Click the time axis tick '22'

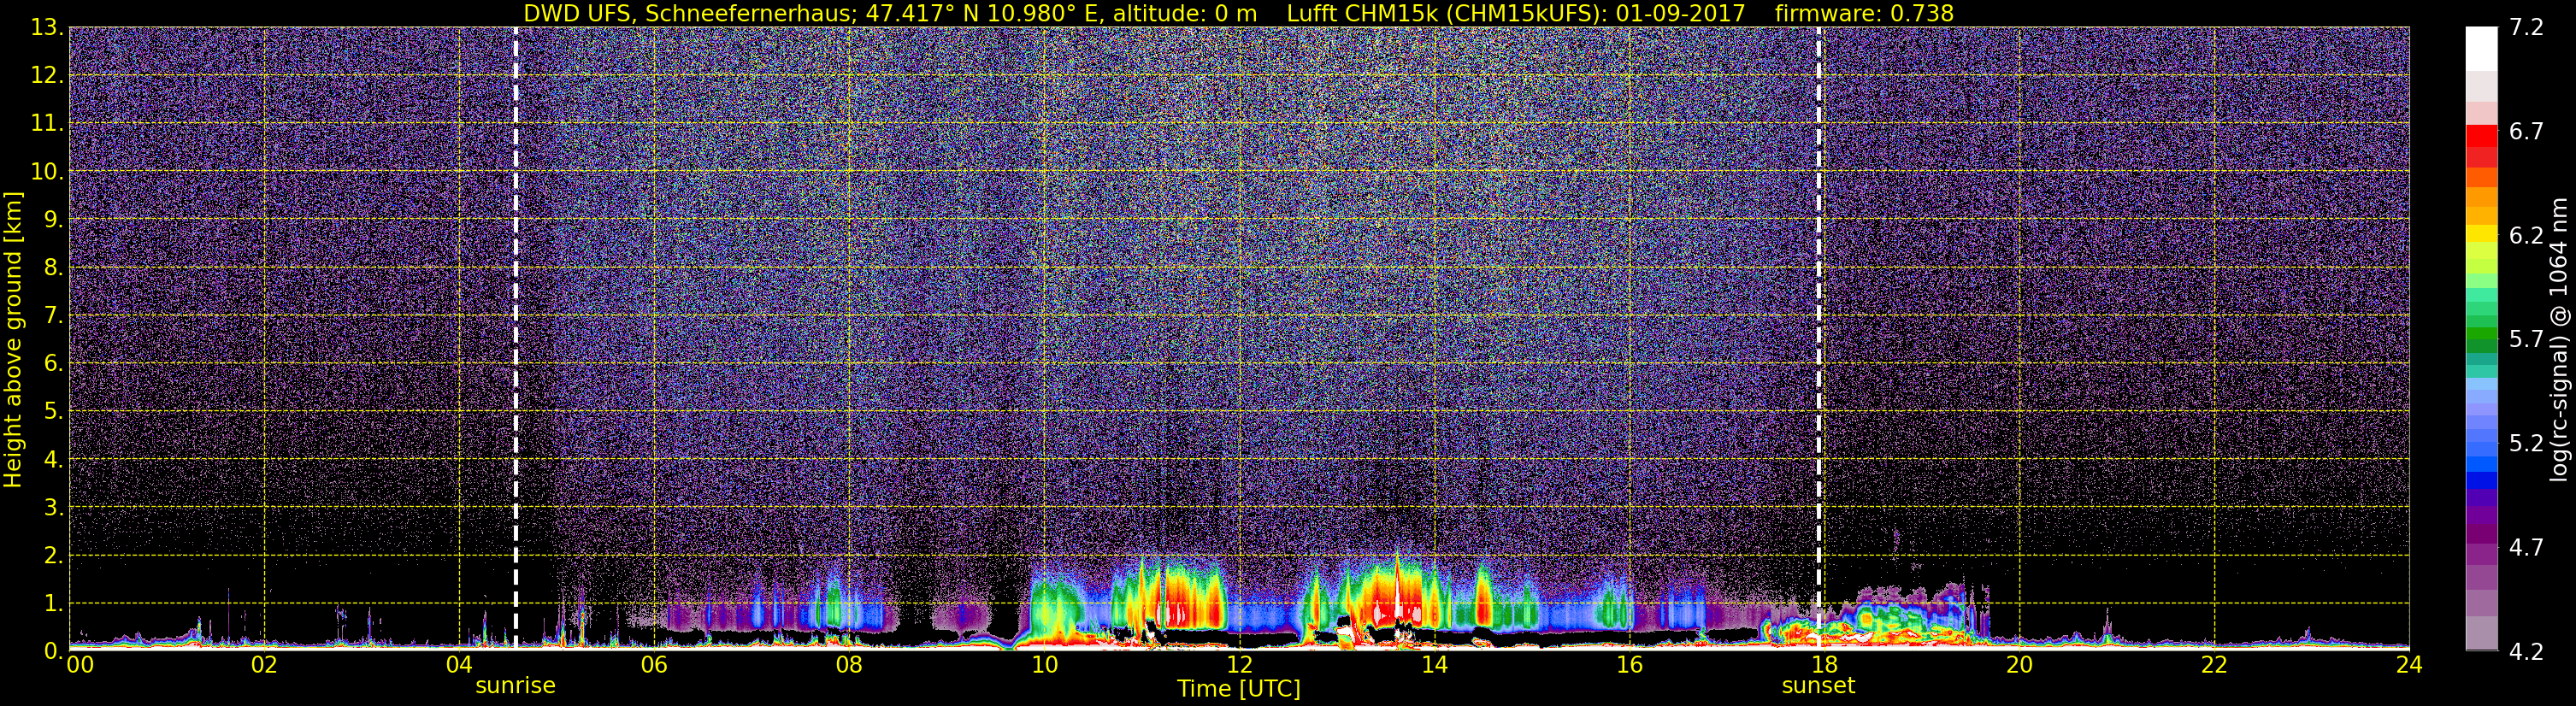coord(2214,666)
